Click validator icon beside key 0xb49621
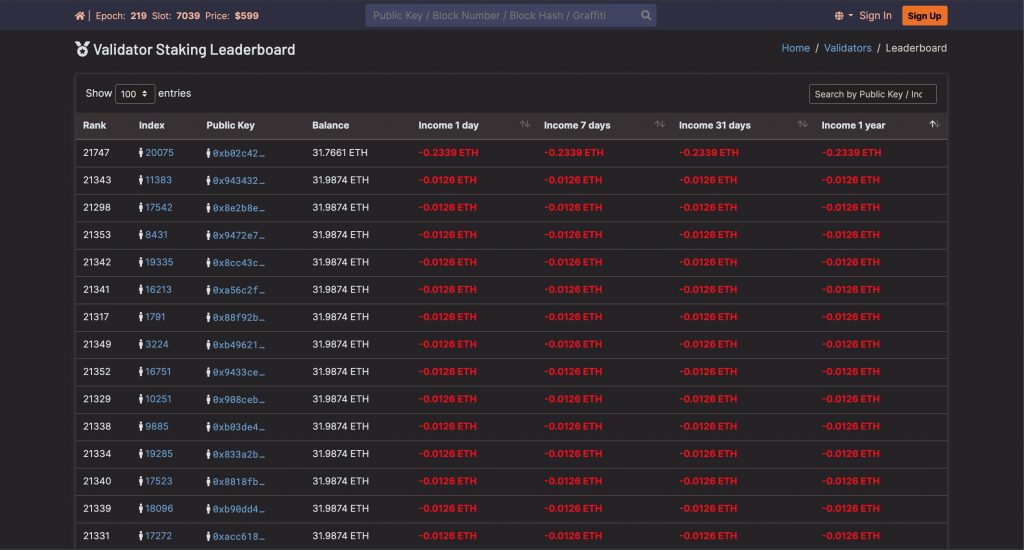1024x550 pixels. (x=208, y=345)
